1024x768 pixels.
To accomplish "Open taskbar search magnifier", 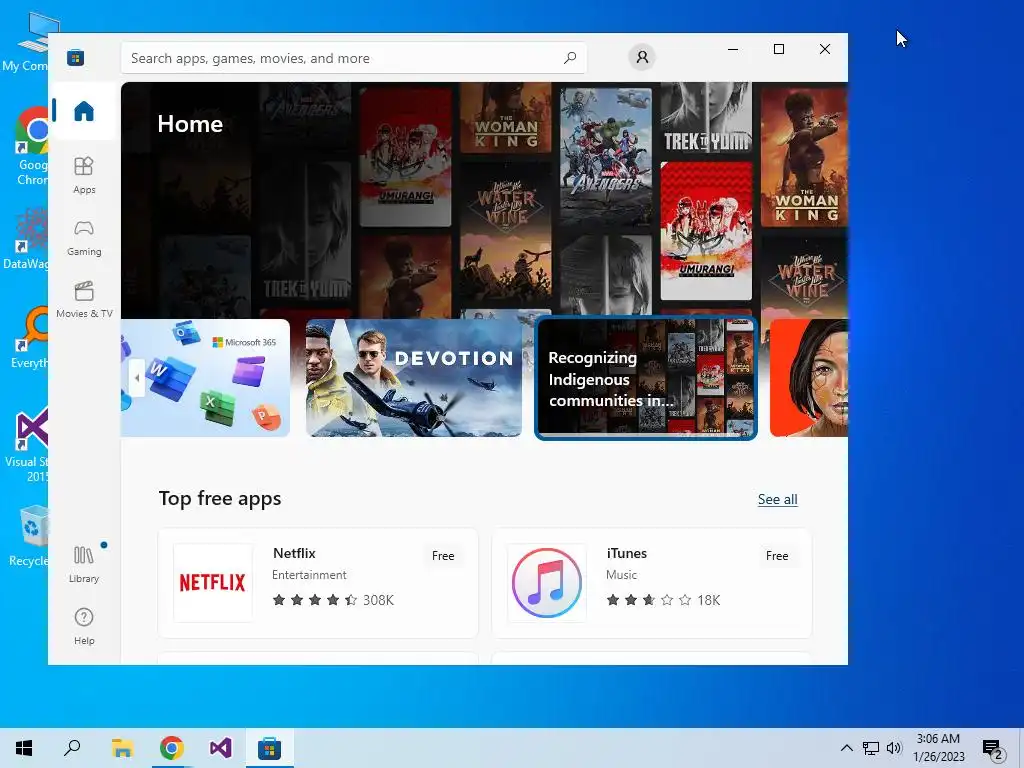I will coord(72,748).
